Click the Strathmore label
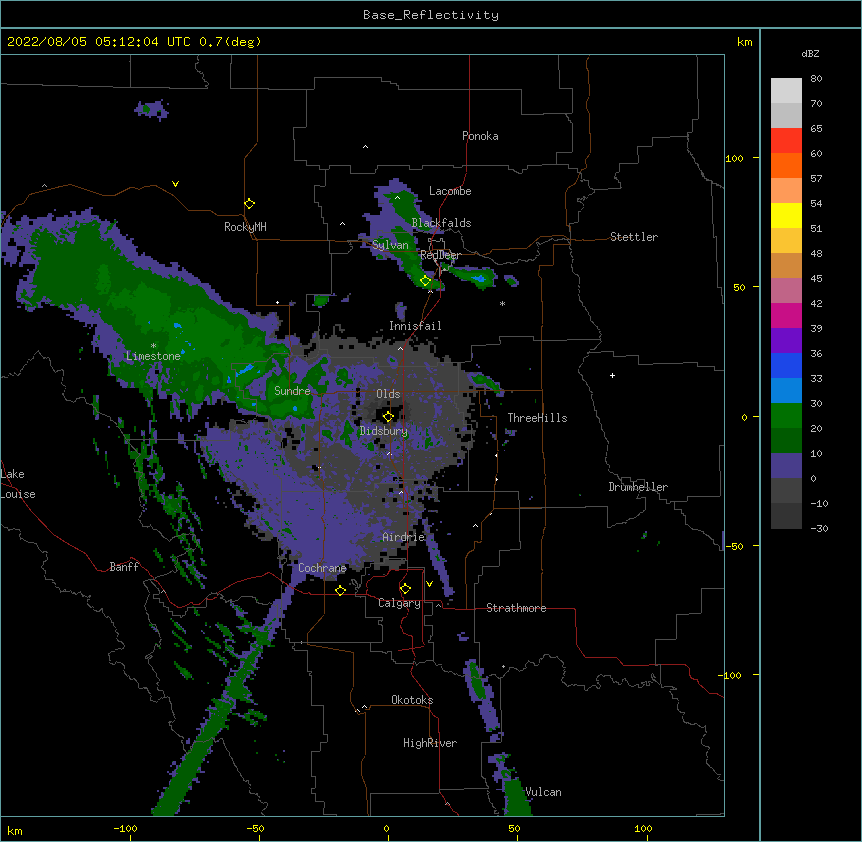This screenshot has width=862, height=842. [516, 608]
